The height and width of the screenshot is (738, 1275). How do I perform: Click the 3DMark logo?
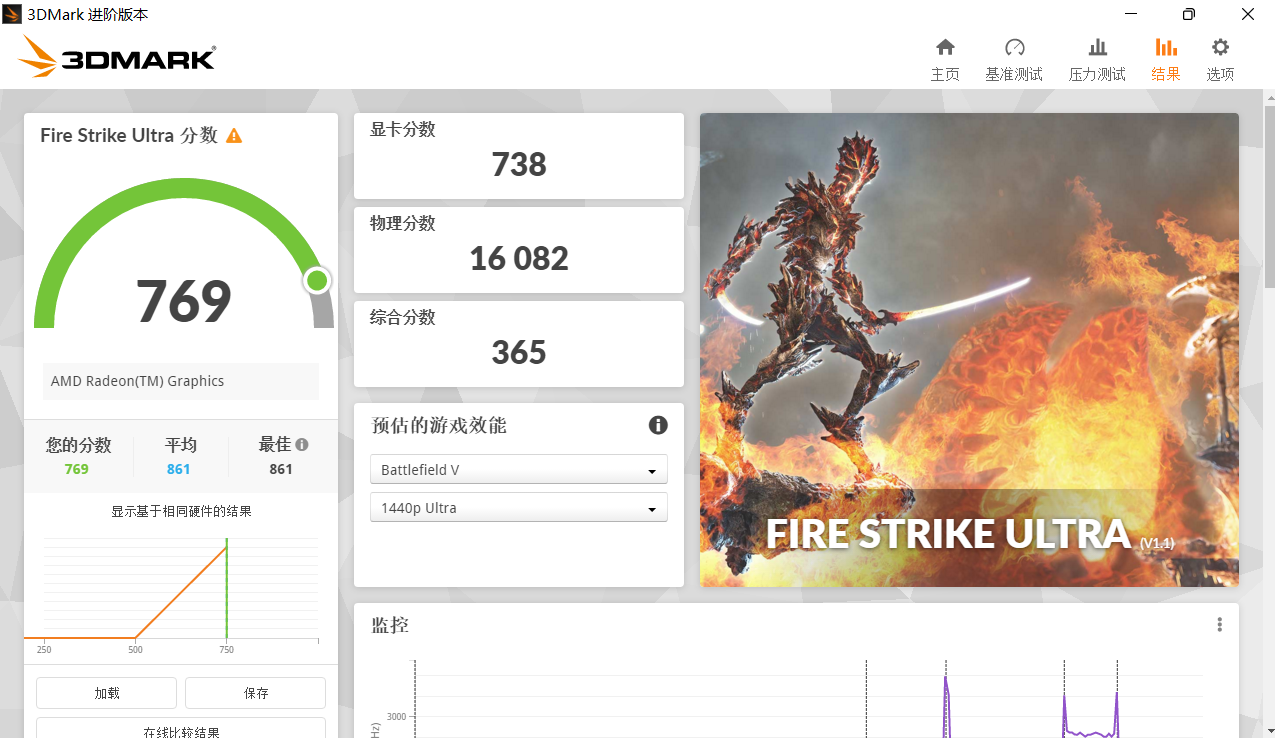[116, 57]
